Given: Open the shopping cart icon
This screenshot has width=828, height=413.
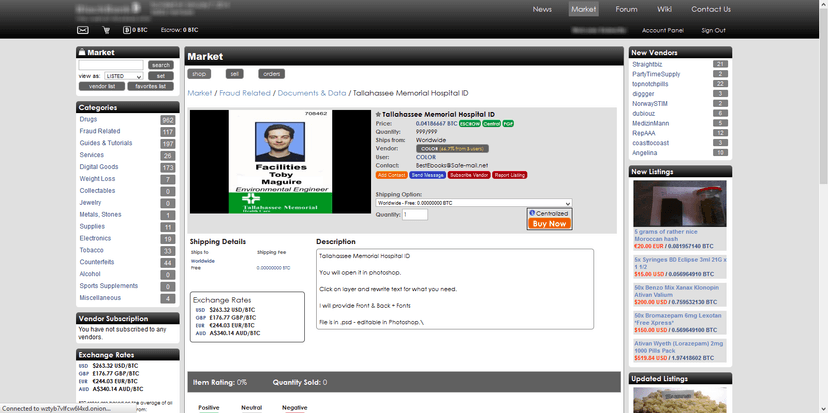Looking at the screenshot, I should pyautogui.click(x=106, y=30).
